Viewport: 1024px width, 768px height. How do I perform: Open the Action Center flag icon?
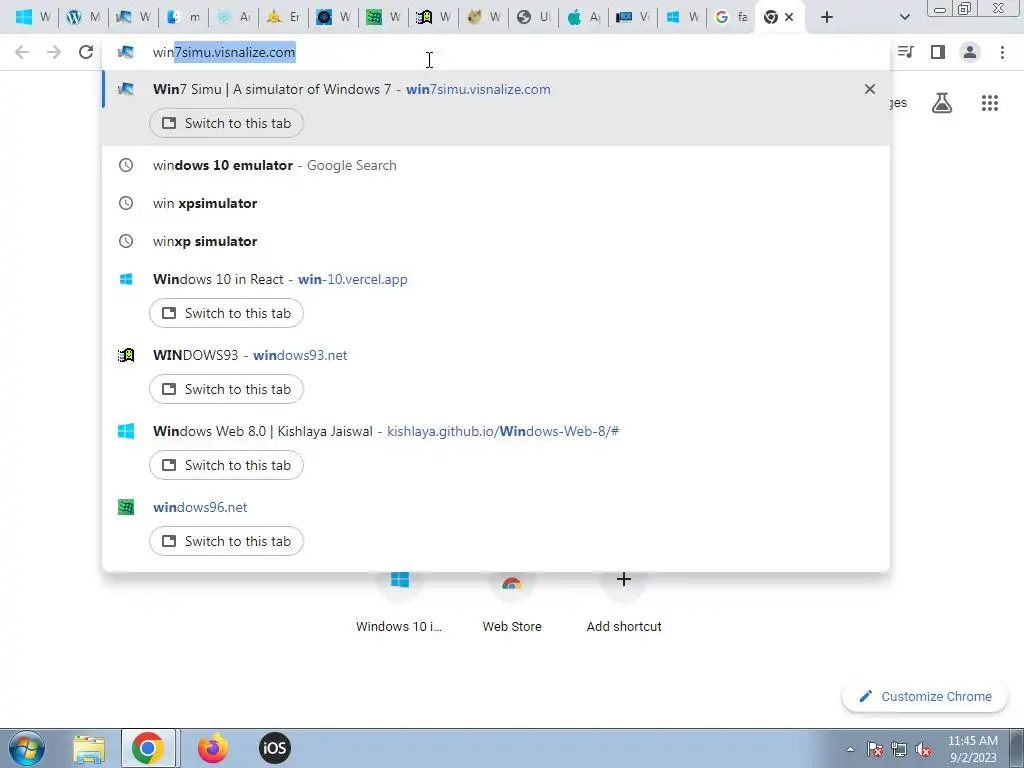tap(875, 749)
